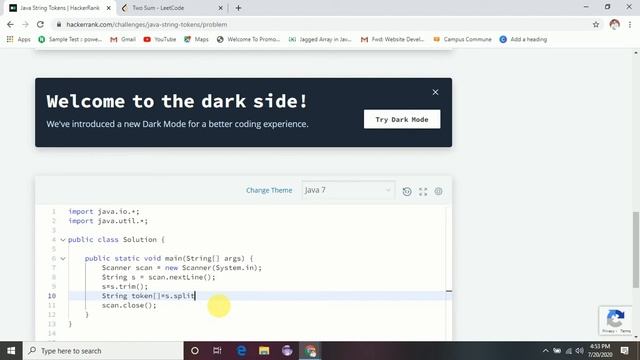Open the Gmail bookmark
This screenshot has width=640, height=360.
coord(123,39)
